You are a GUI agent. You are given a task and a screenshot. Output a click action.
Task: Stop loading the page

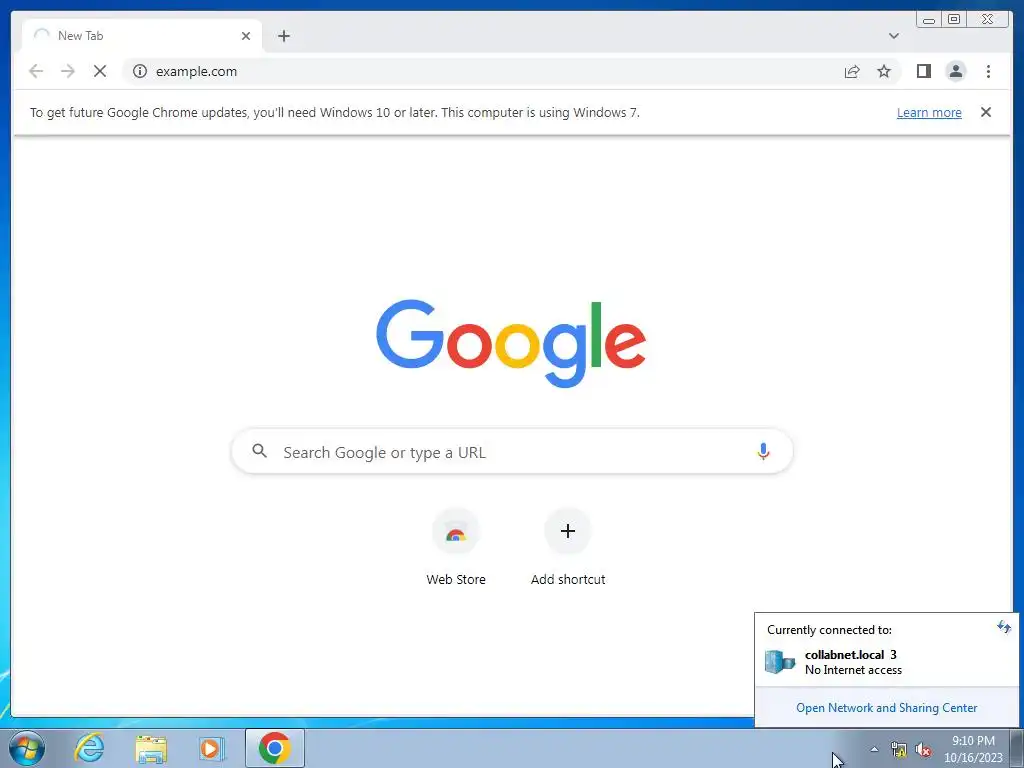point(100,71)
